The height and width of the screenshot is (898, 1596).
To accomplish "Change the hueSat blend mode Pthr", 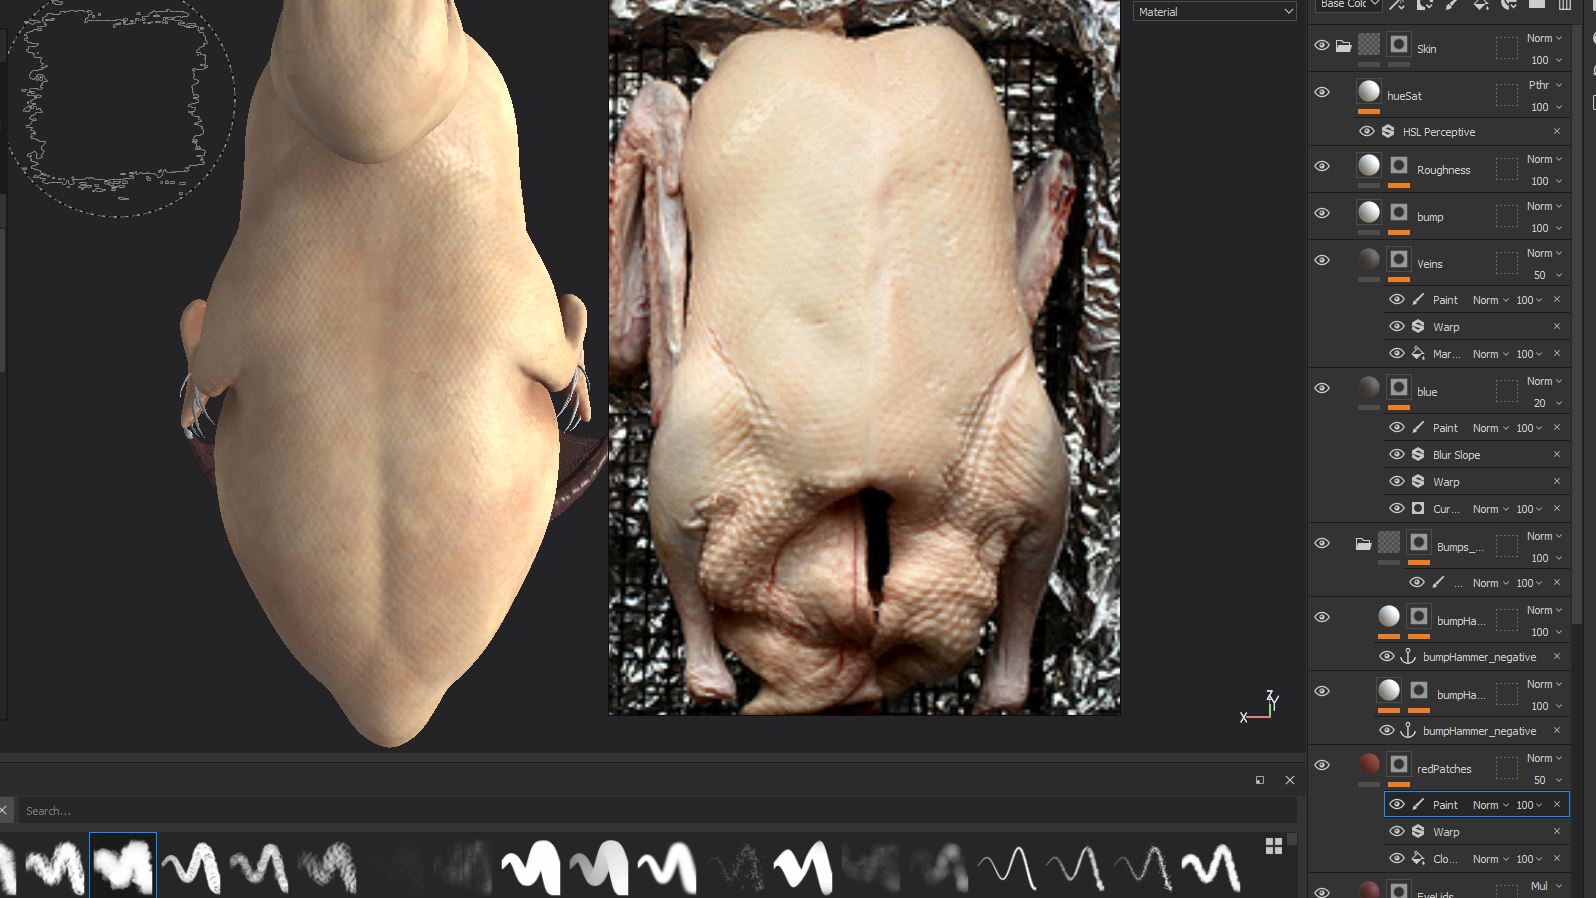I will [1545, 85].
